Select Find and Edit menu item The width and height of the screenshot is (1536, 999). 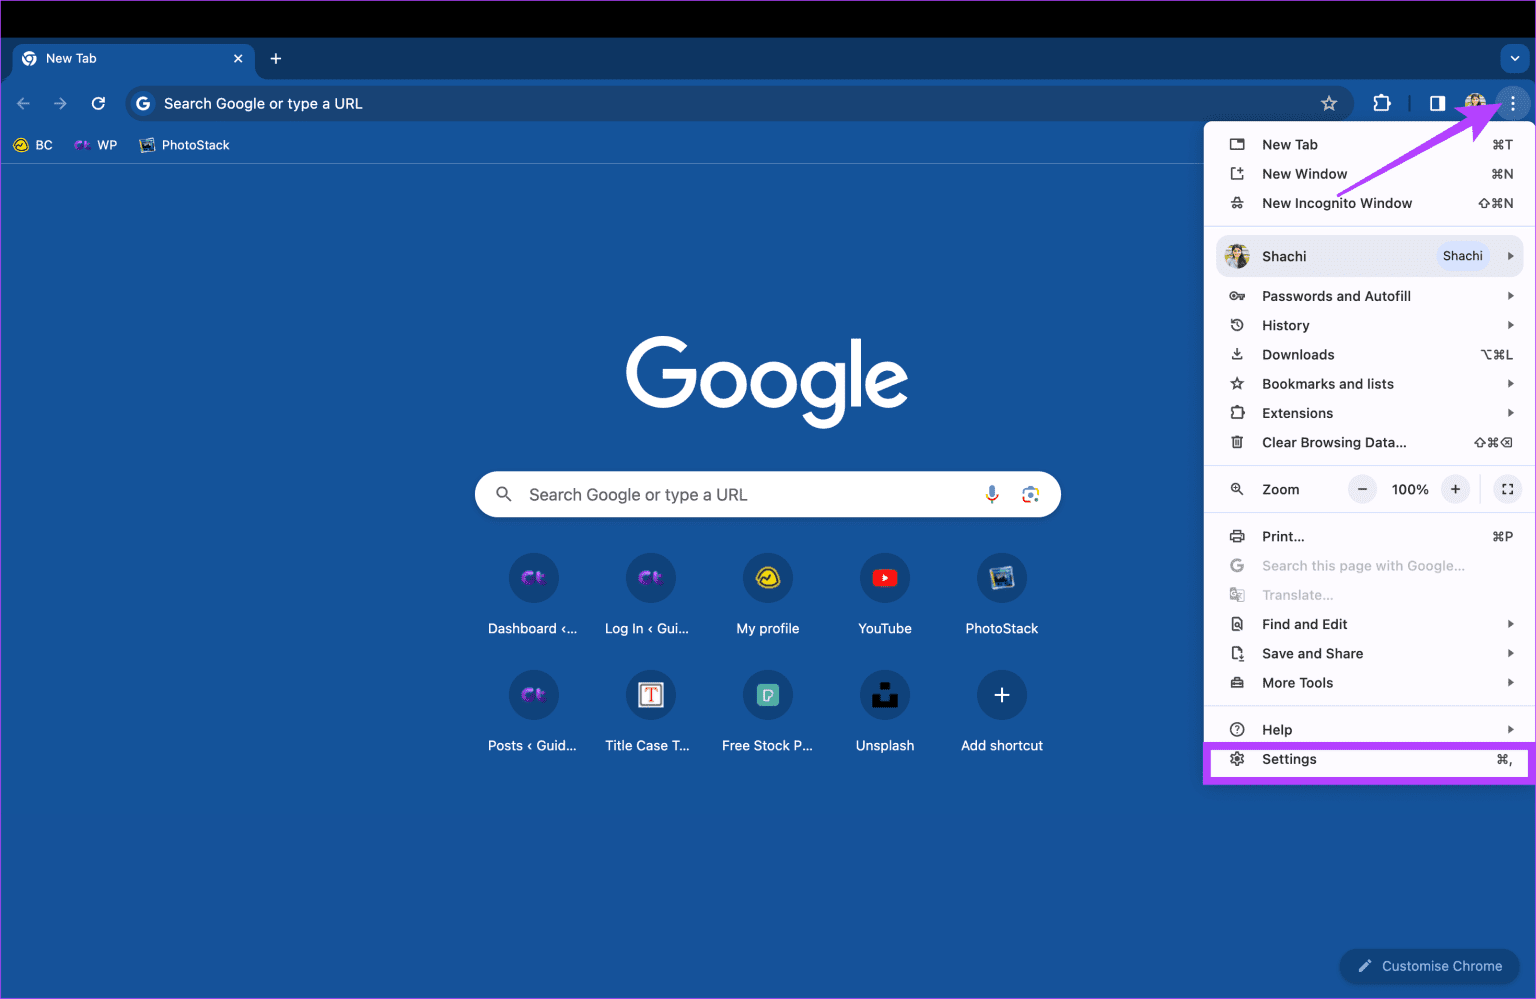[1369, 624]
